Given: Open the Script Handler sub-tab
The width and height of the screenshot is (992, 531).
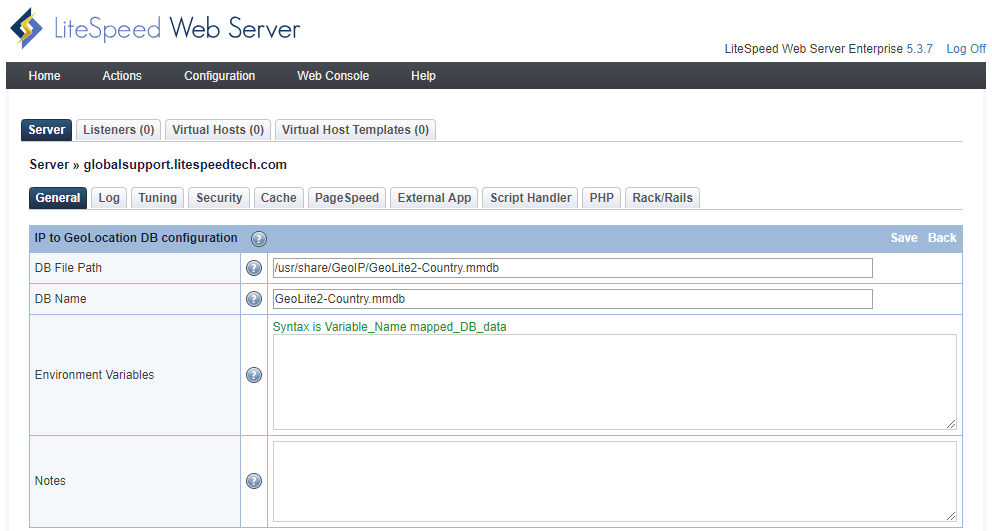Looking at the screenshot, I should point(530,198).
